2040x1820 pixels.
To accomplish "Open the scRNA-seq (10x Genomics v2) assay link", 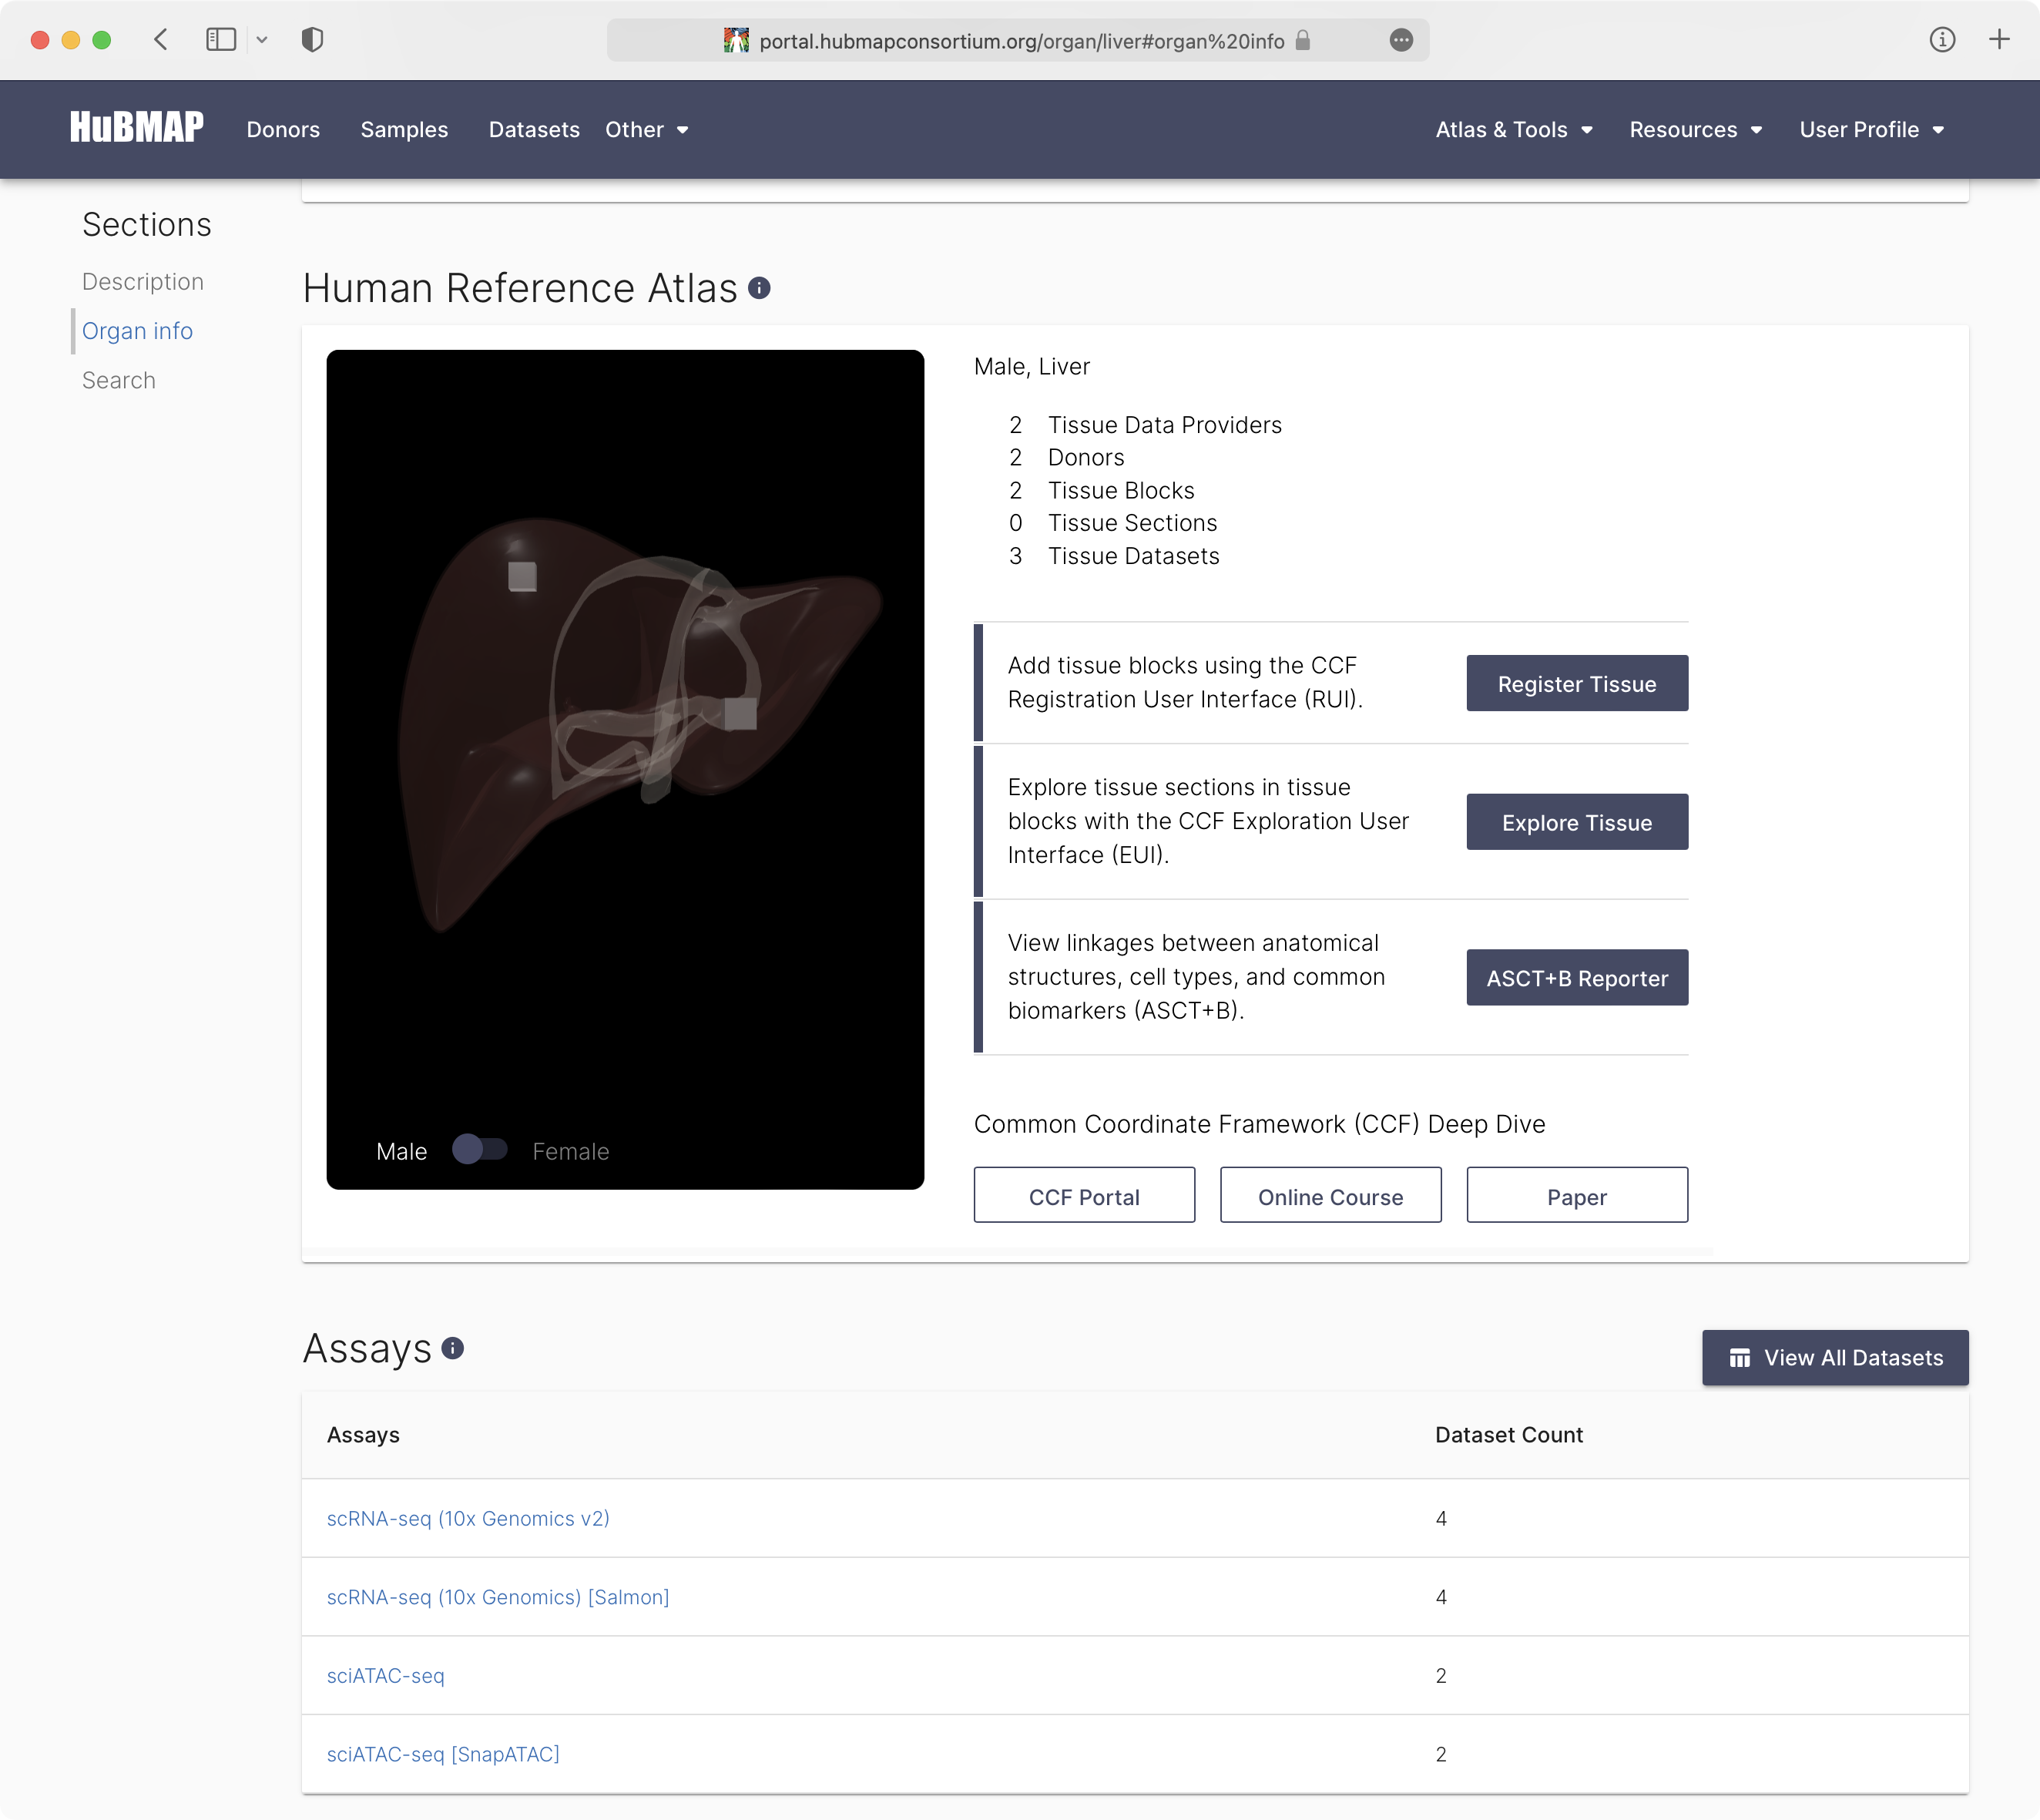I will (x=468, y=1518).
